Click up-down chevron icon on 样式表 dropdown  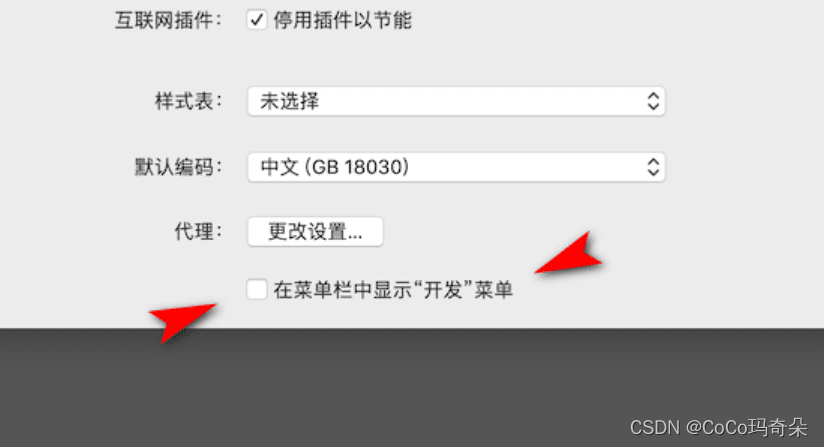coord(653,101)
